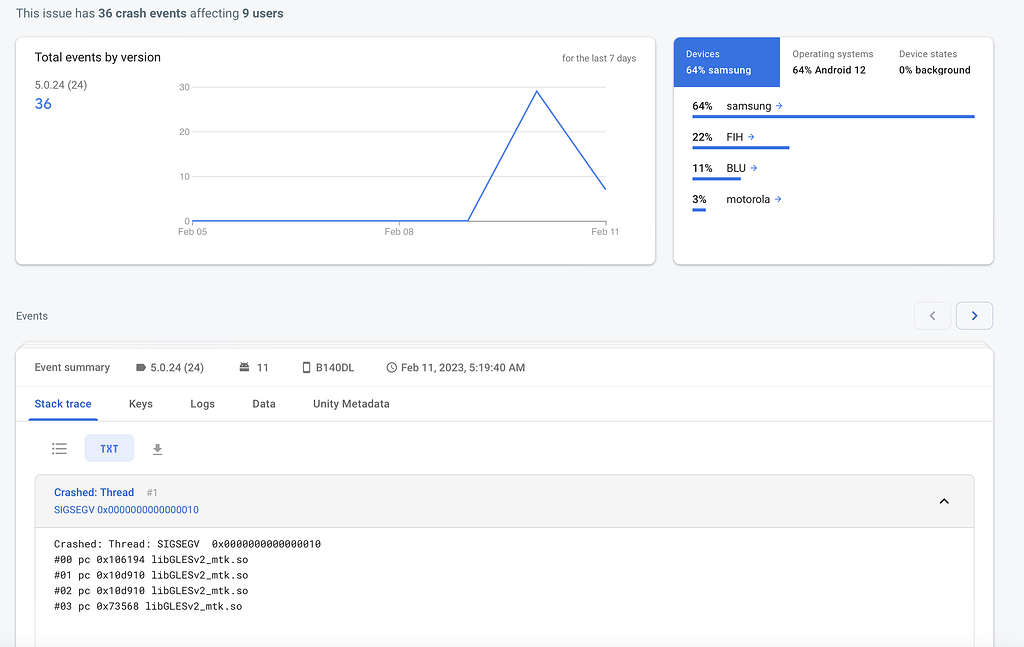Go to previous event arrow
This screenshot has width=1024, height=647.
coord(932,316)
